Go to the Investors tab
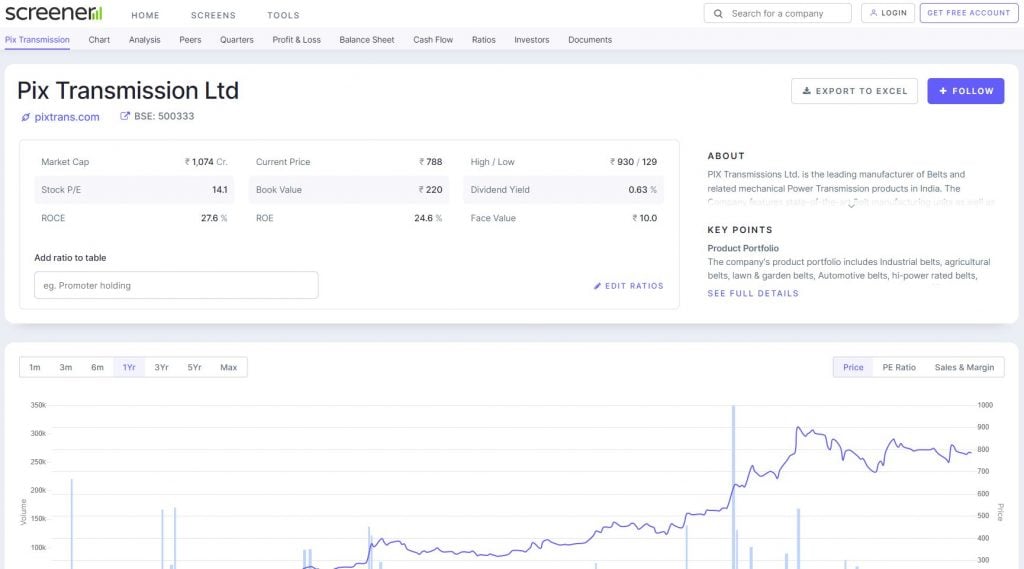Viewport: 1024px width, 569px height. (532, 40)
